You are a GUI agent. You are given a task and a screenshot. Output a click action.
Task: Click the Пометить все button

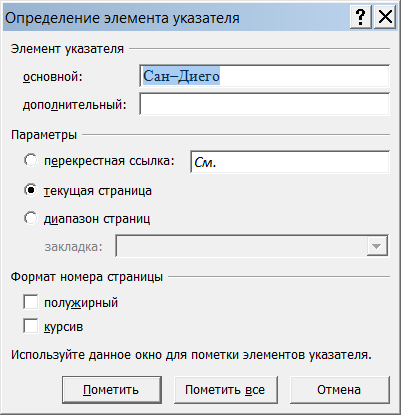[226, 390]
